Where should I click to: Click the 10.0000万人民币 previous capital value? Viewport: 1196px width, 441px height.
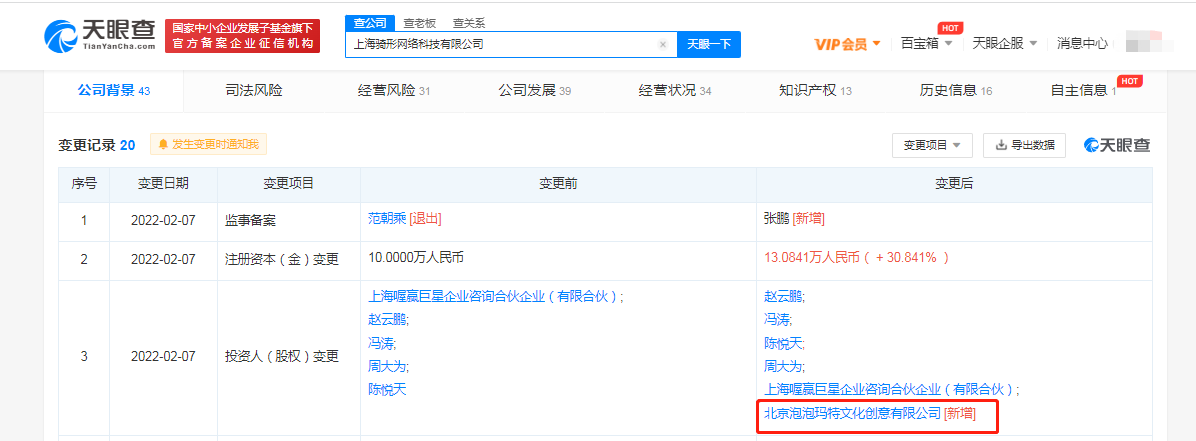416,258
